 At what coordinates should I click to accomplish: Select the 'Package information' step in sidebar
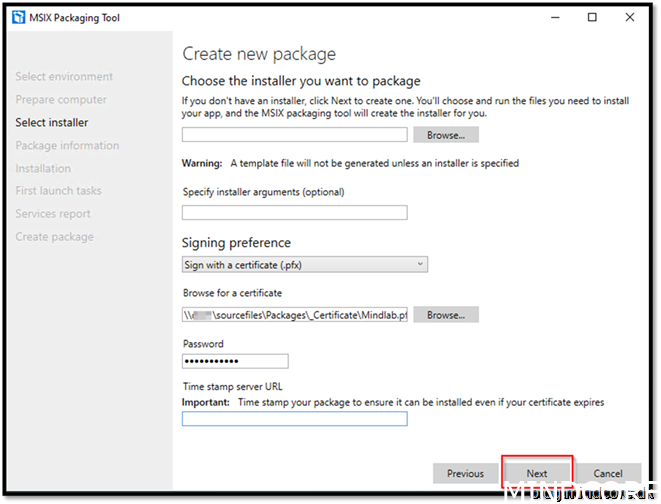click(x=67, y=145)
